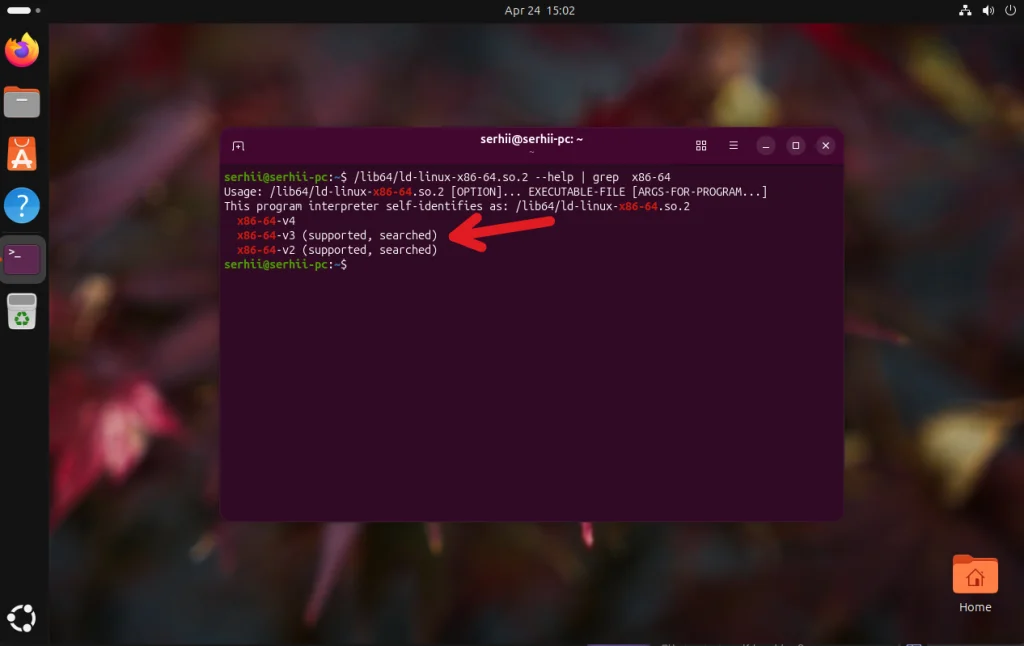Focus the empty terminal prompt at the bottom
Image resolution: width=1024 pixels, height=646 pixels.
pyautogui.click(x=286, y=265)
